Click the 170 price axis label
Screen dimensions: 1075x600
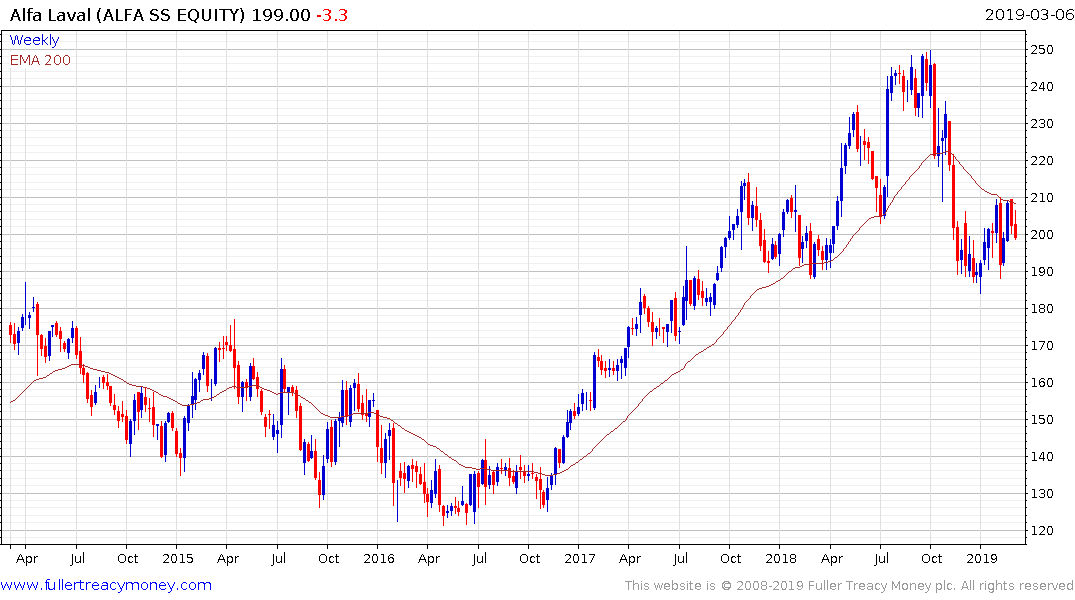tap(1042, 346)
